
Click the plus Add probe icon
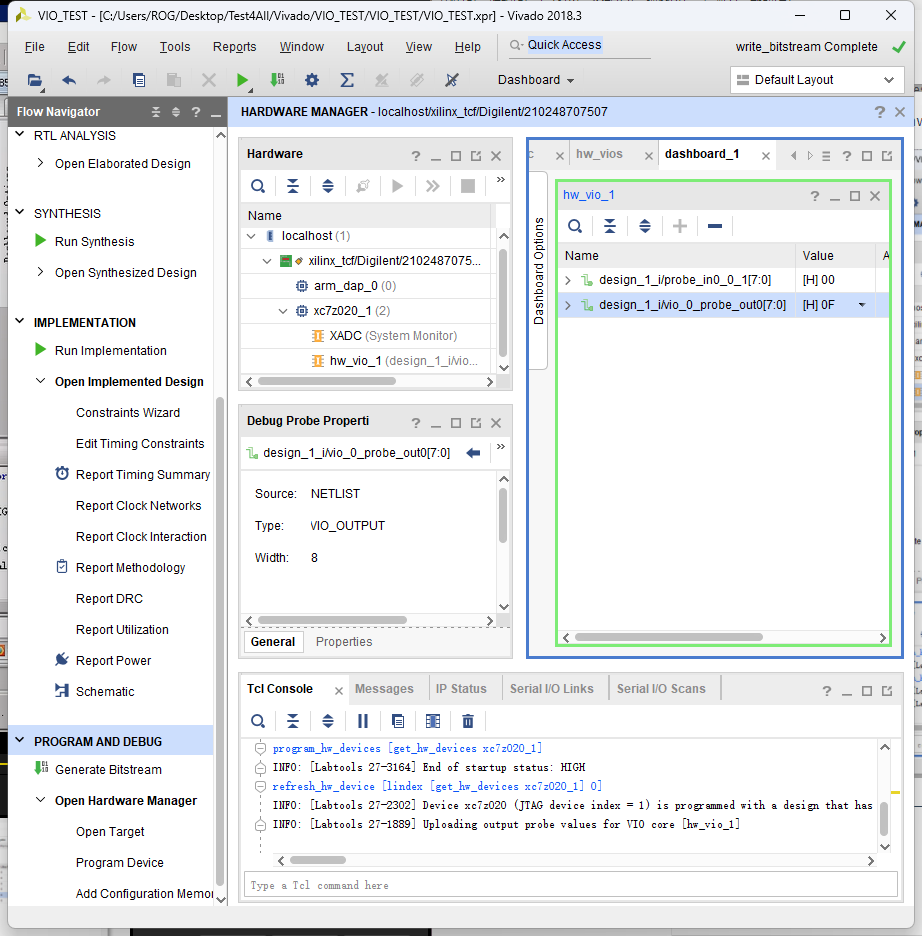tap(680, 226)
